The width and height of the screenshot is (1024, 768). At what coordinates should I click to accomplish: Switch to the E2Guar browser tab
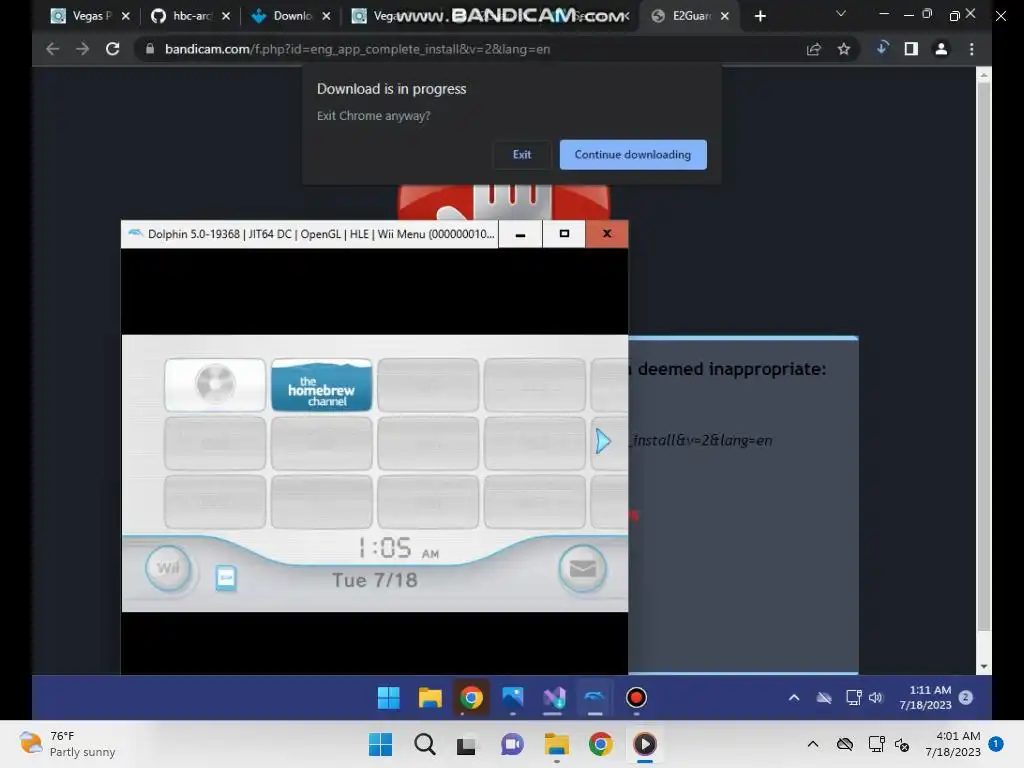[x=682, y=16]
